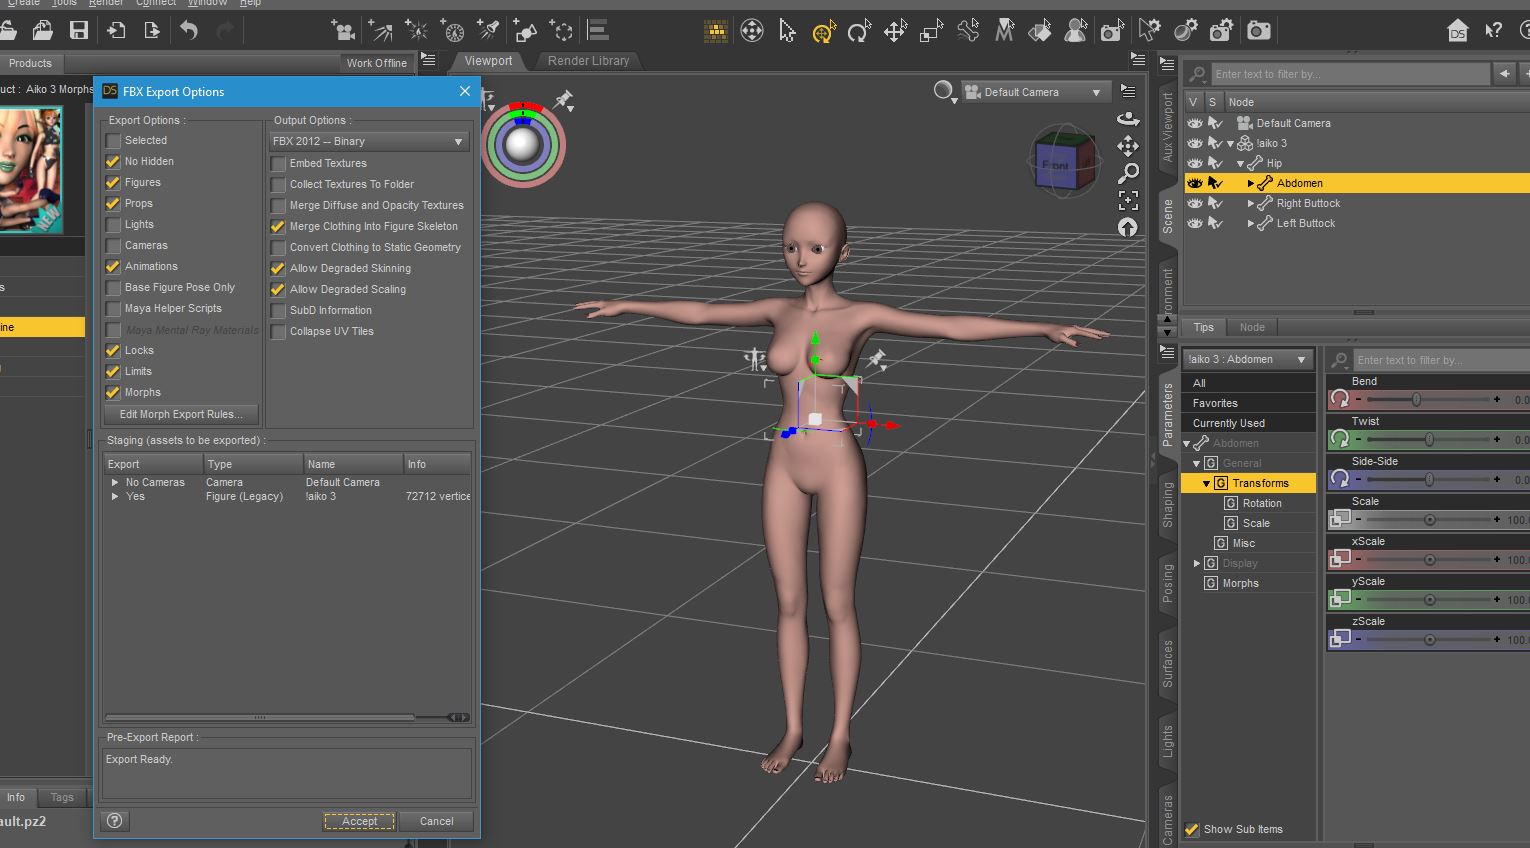Open the Node tab beside Tips

point(1252,327)
